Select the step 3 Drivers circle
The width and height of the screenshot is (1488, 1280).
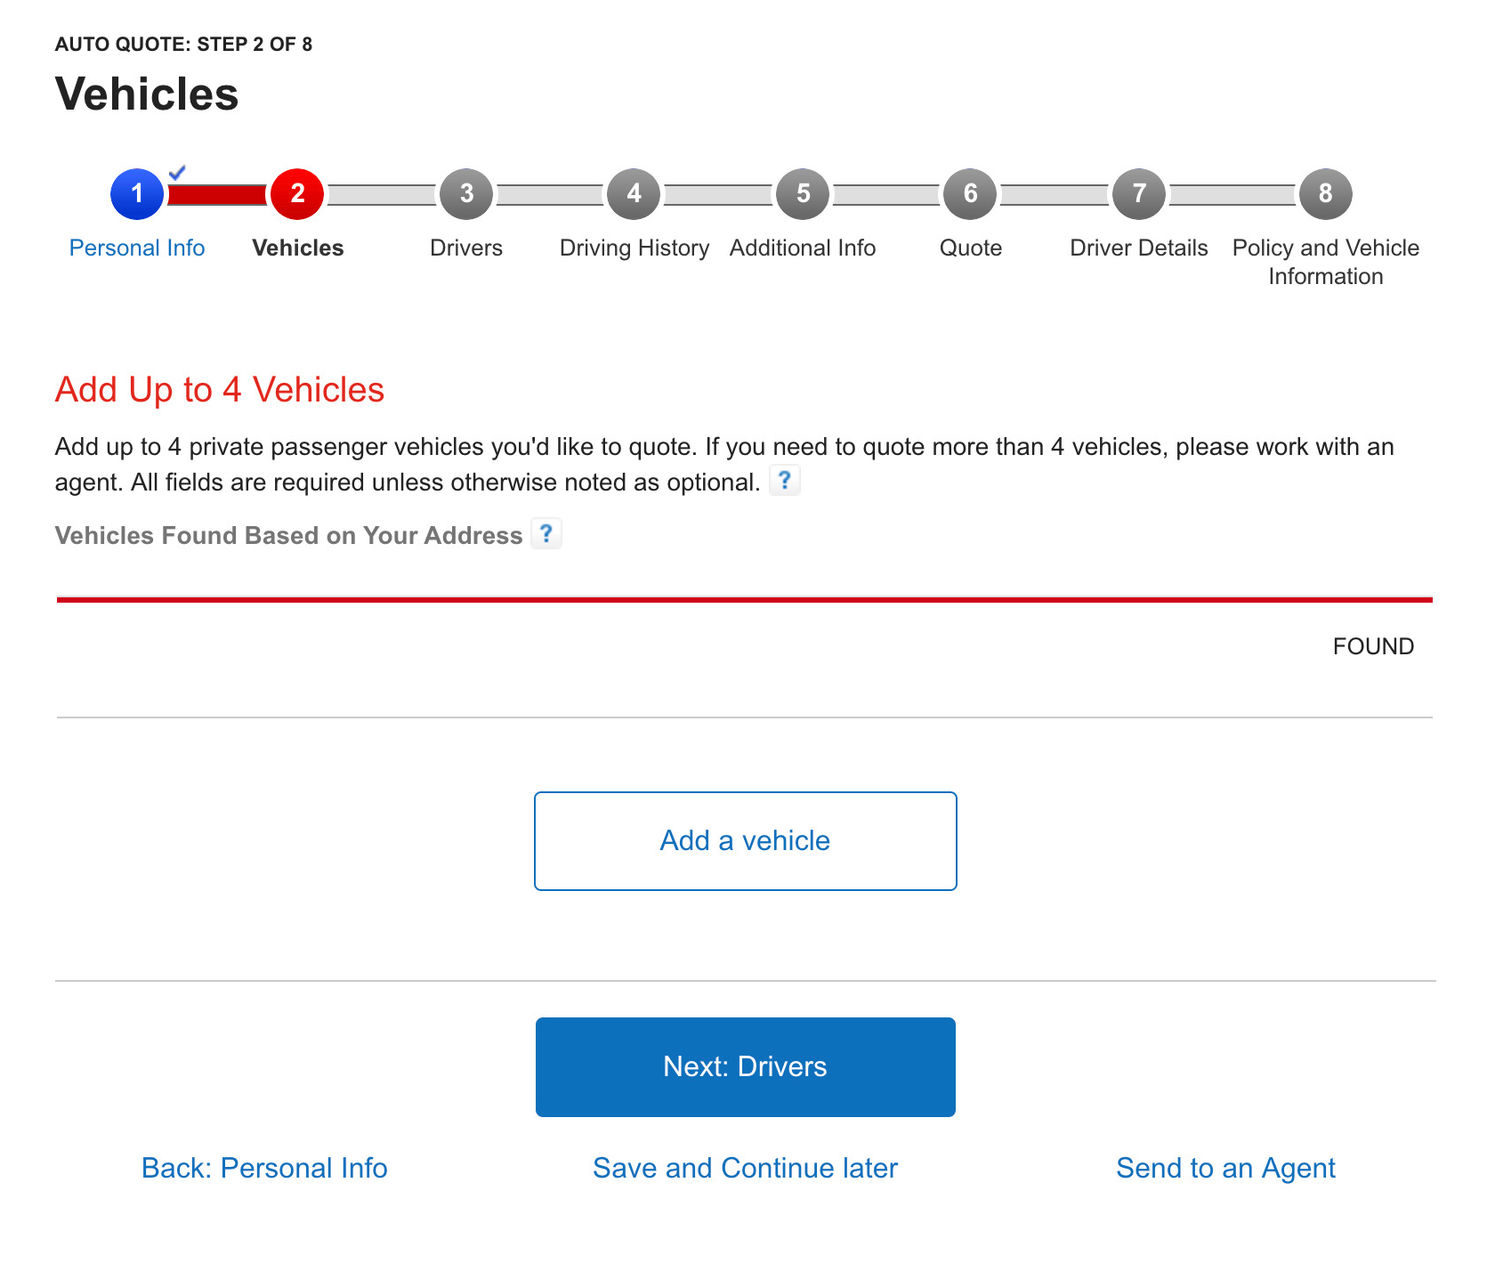tap(465, 194)
